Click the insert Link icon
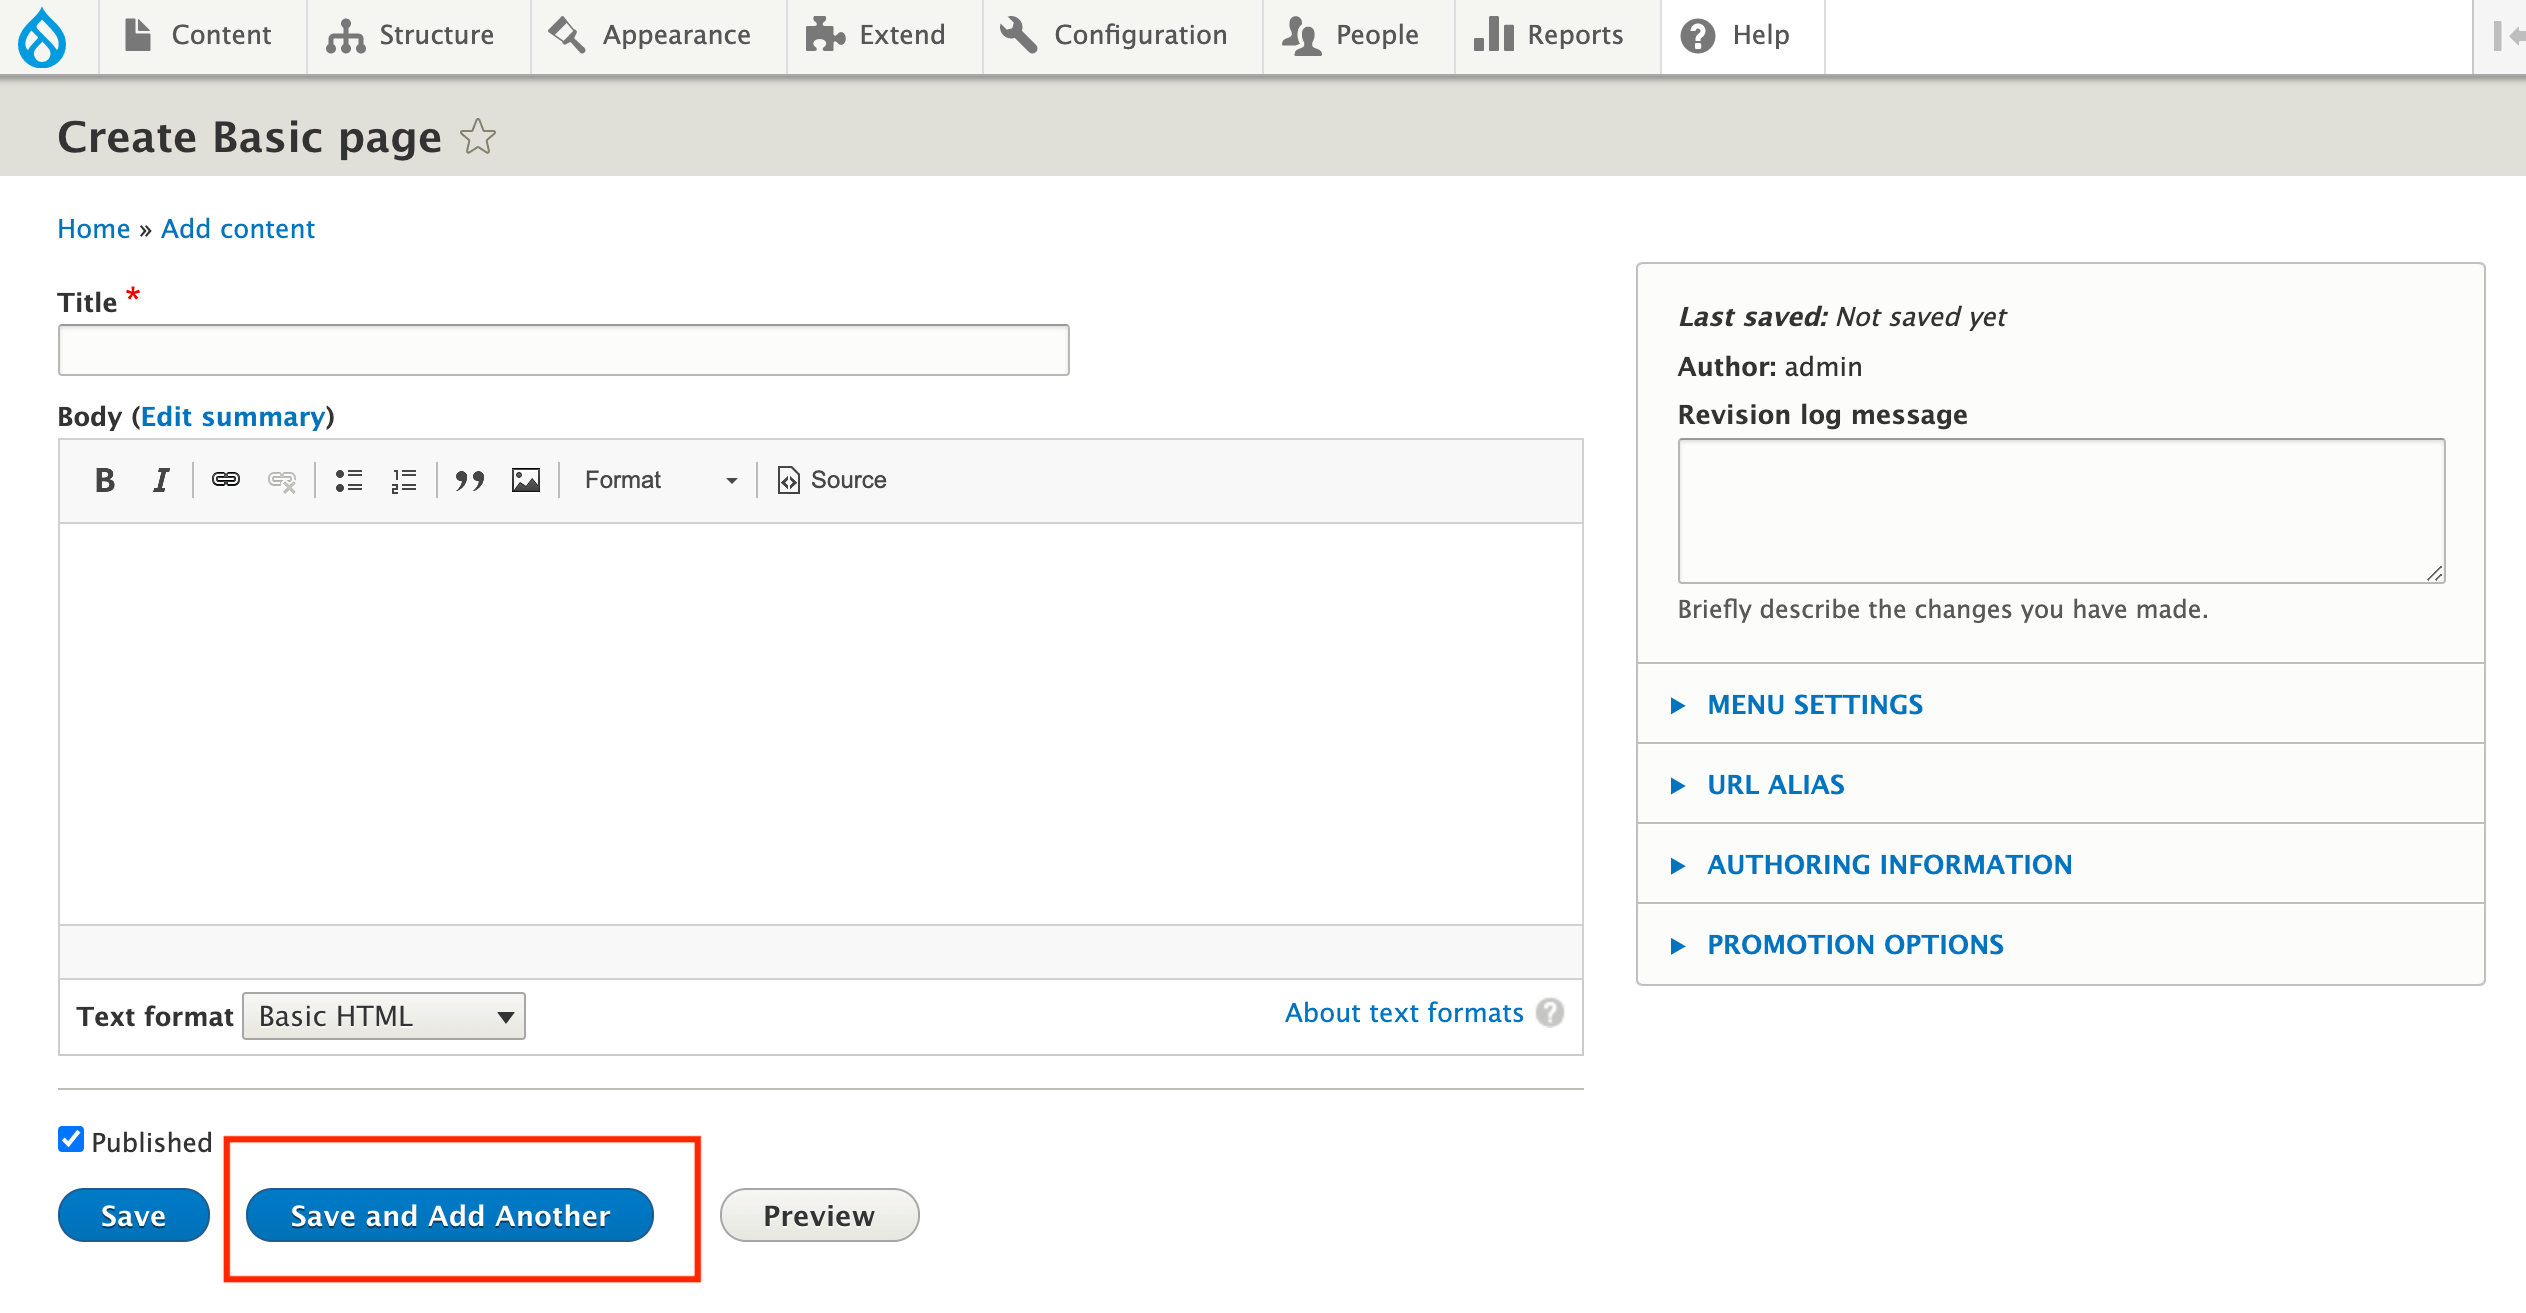This screenshot has width=2526, height=1313. [226, 480]
